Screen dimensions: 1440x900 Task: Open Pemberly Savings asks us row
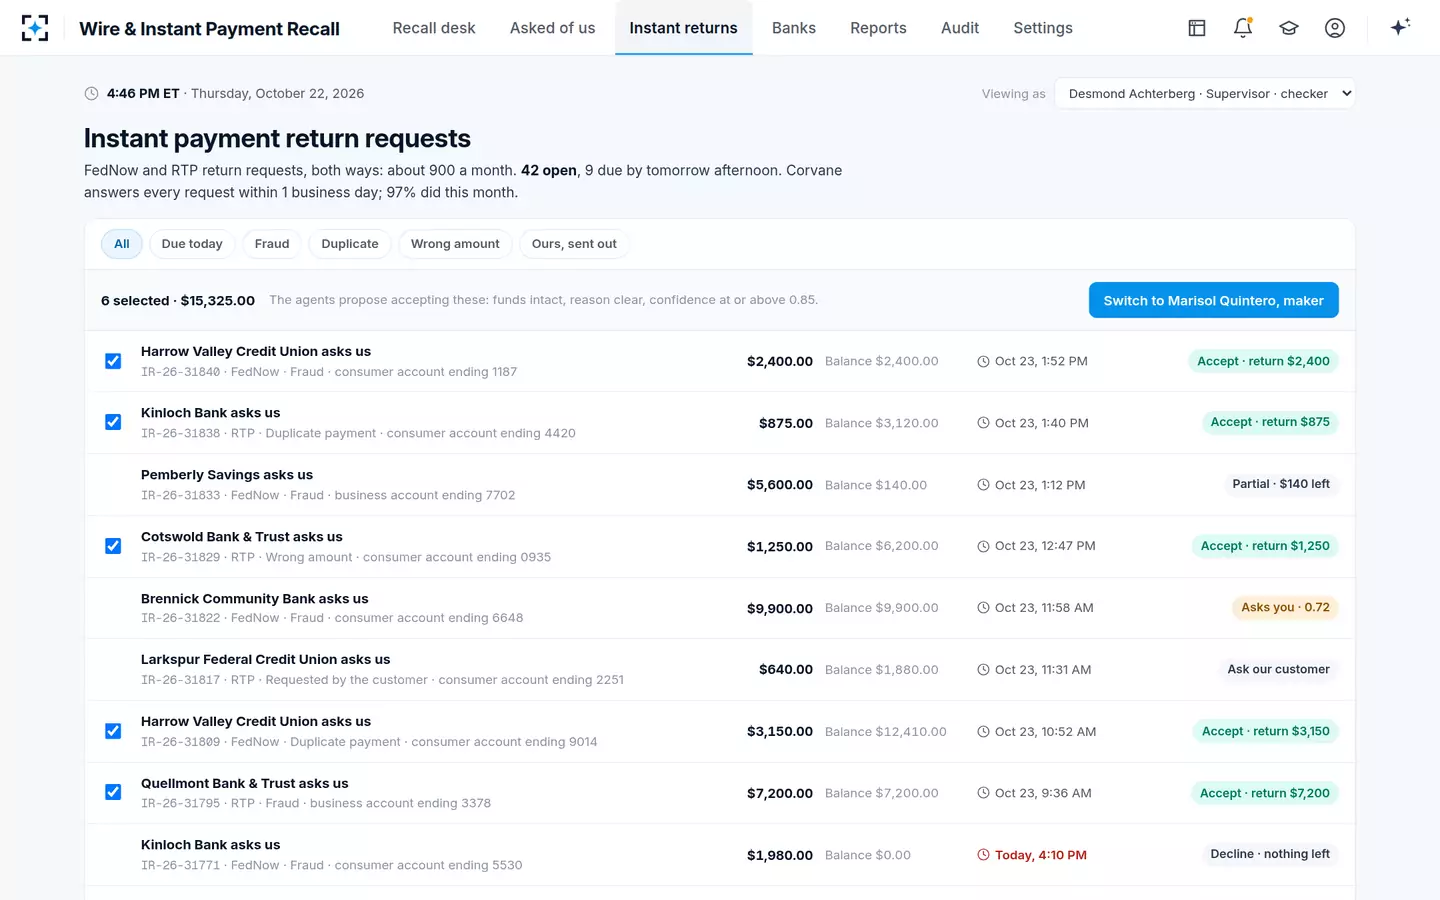point(720,485)
